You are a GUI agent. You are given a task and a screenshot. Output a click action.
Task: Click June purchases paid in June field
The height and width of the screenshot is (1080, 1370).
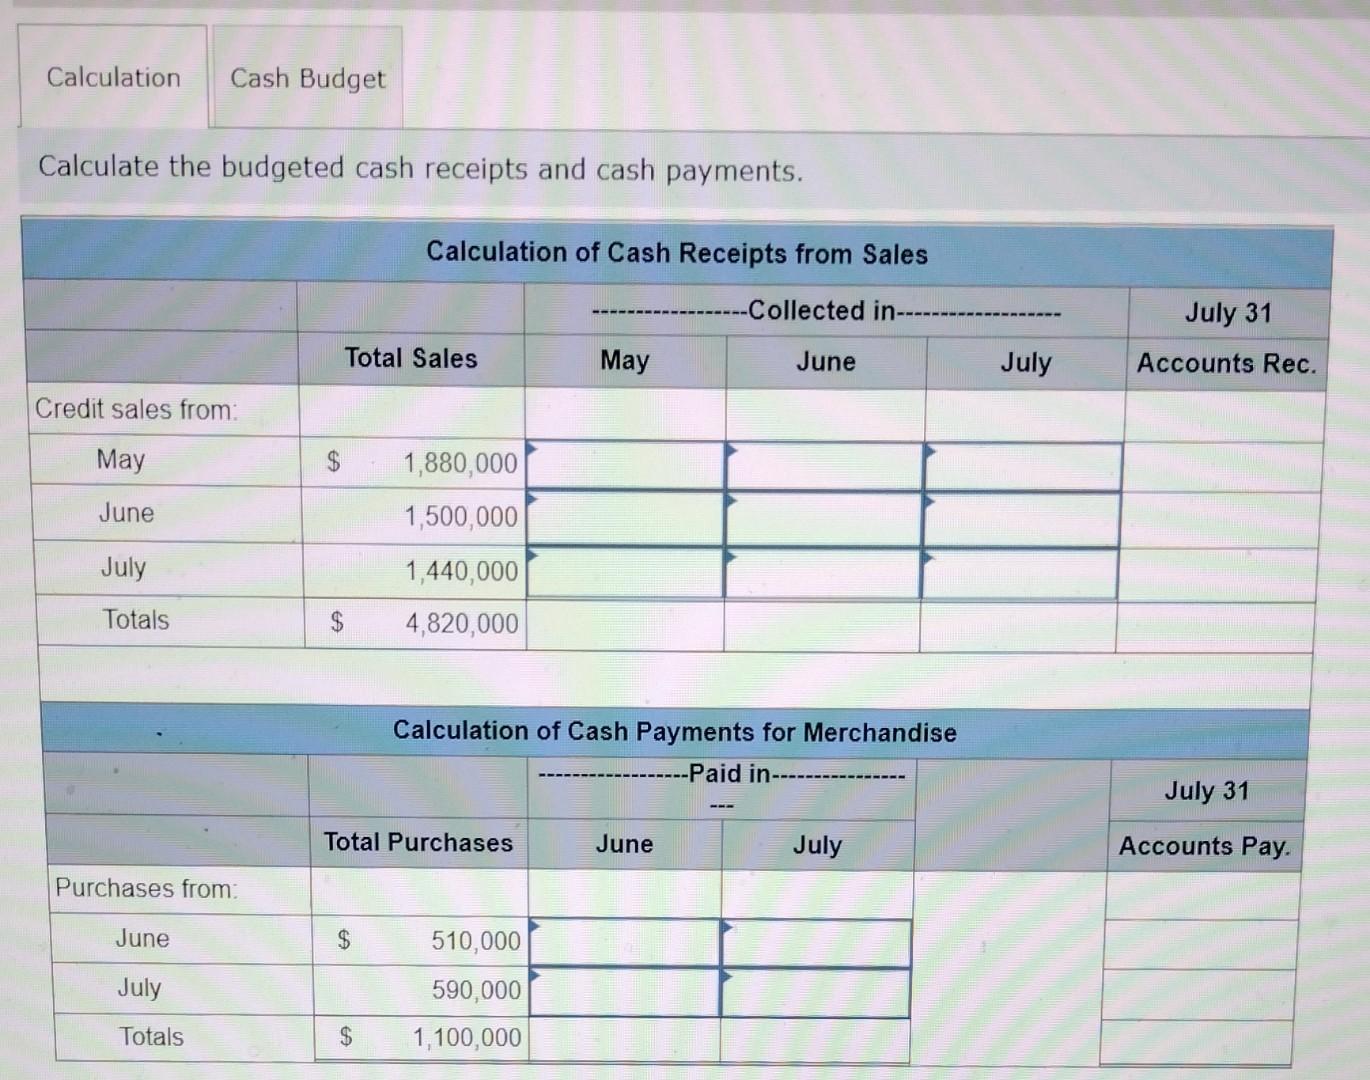[x=624, y=942]
